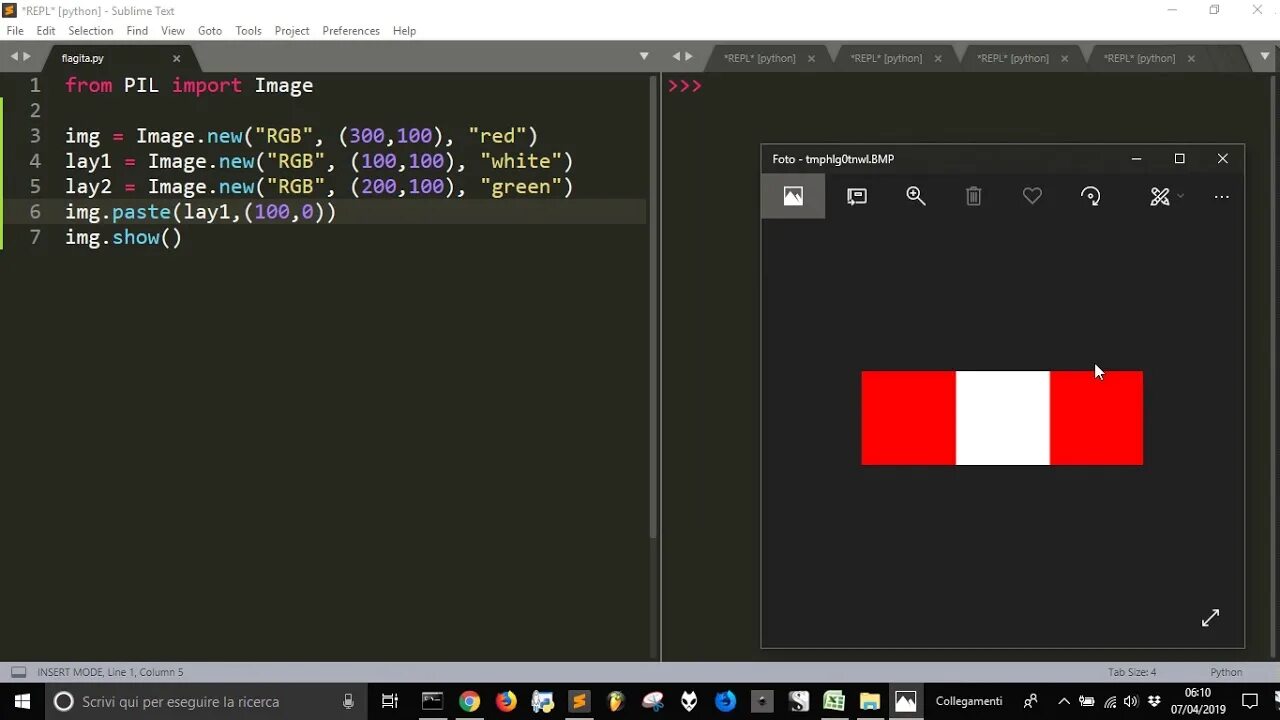This screenshot has height=720, width=1280.
Task: Click the magnifier zoom icon in Photos
Action: (x=915, y=196)
